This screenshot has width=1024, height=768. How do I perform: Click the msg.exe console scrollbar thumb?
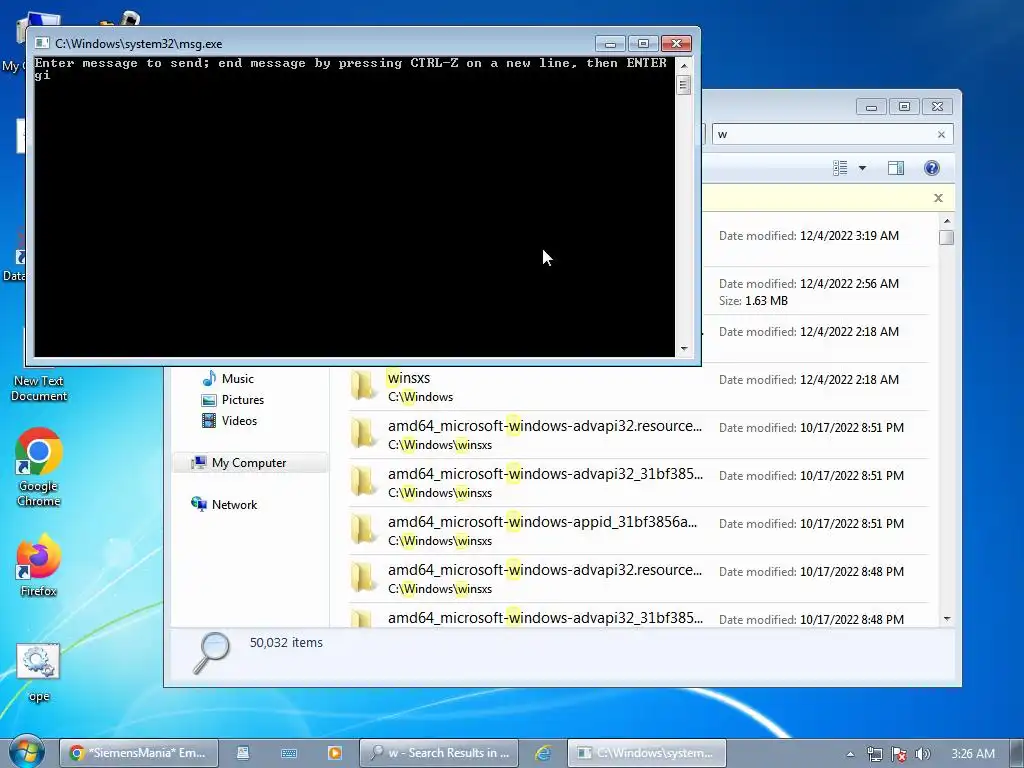pos(684,85)
